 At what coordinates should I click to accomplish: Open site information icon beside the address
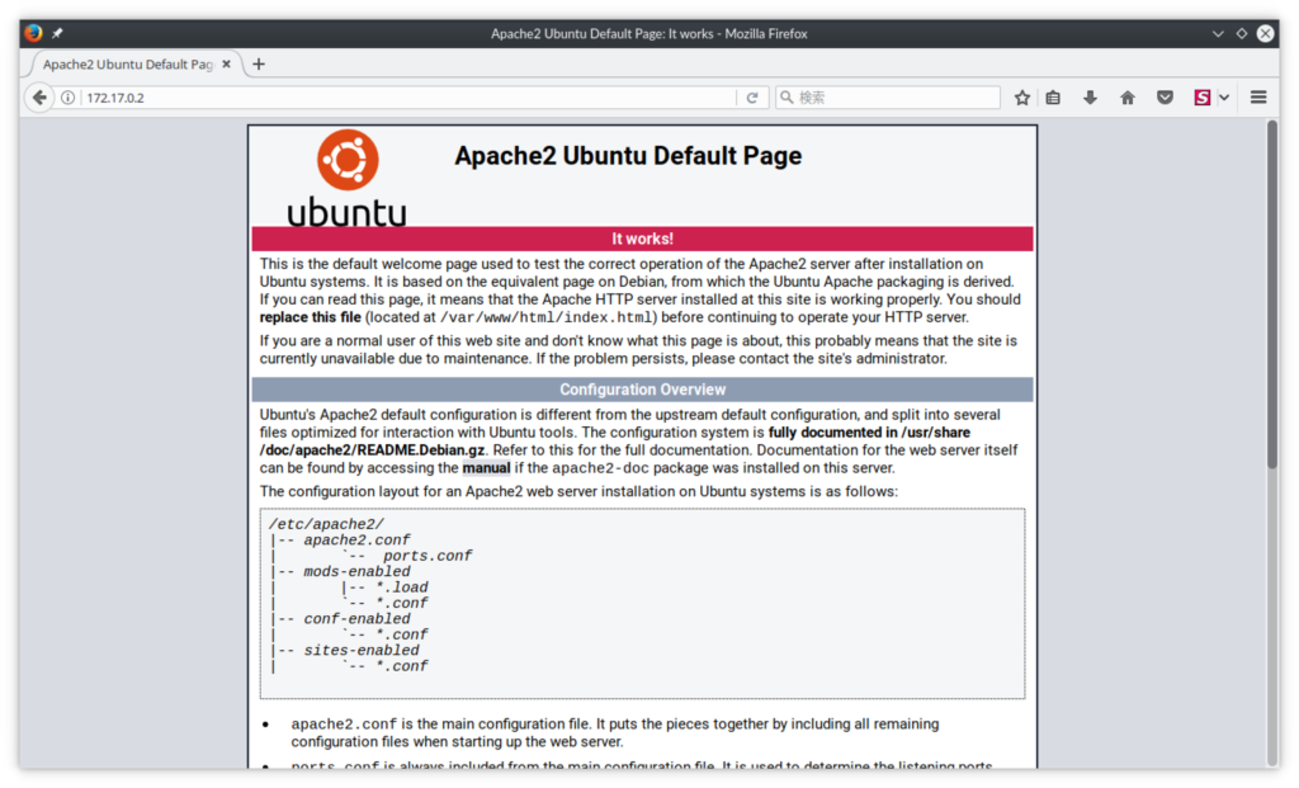[68, 98]
